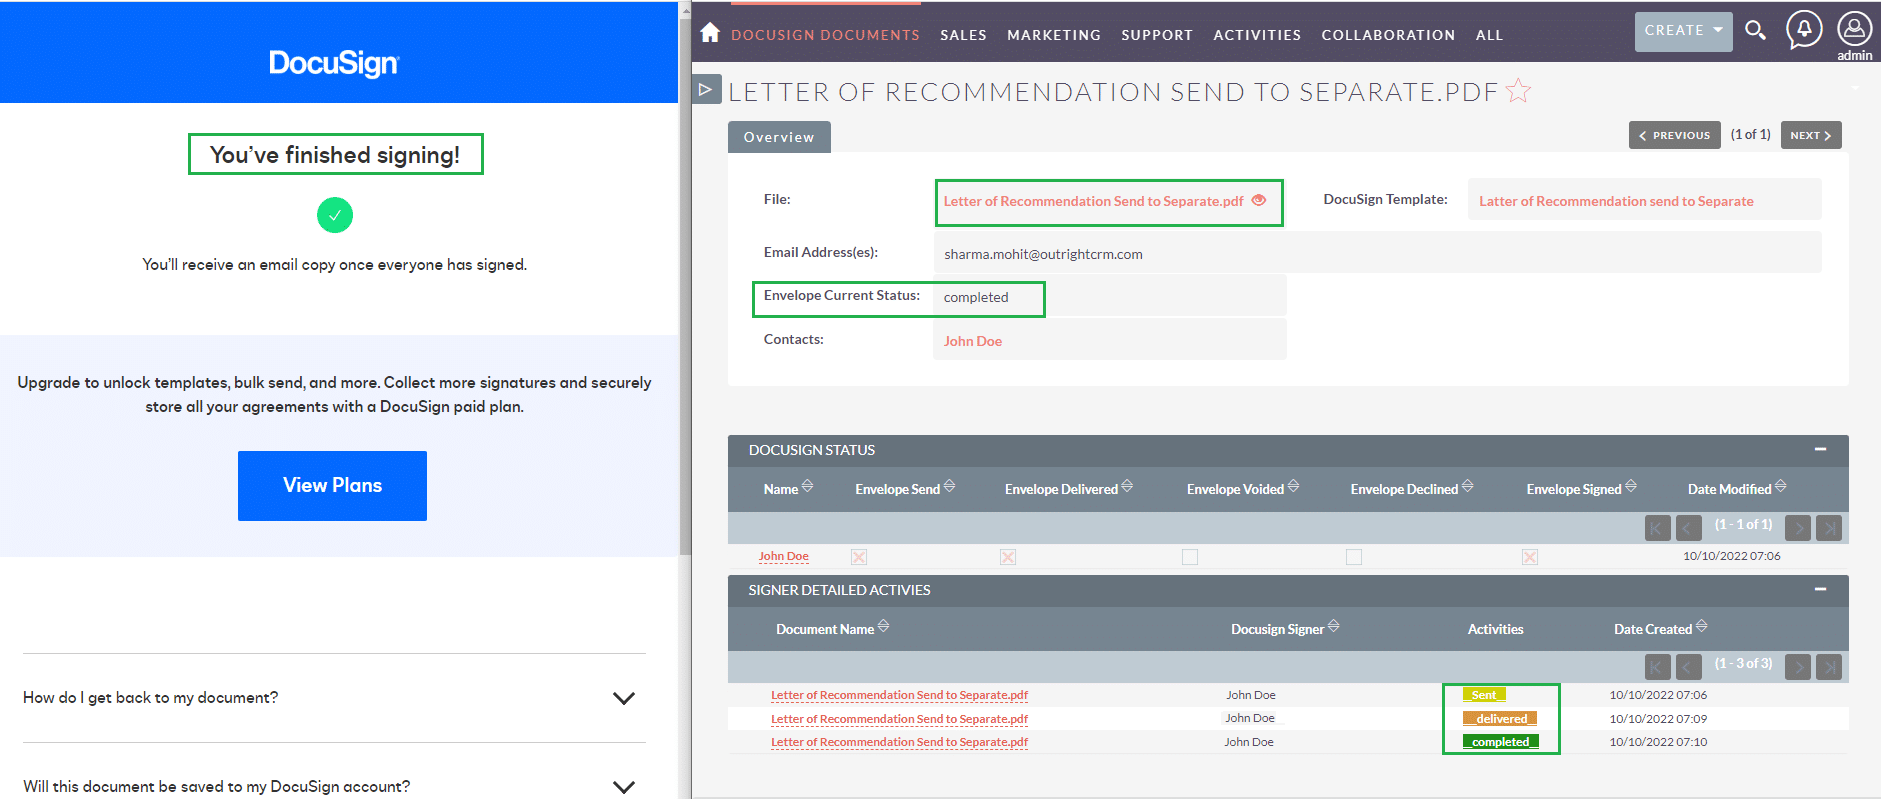Click the completed activity badge
This screenshot has height=799, width=1881.
click(1500, 742)
